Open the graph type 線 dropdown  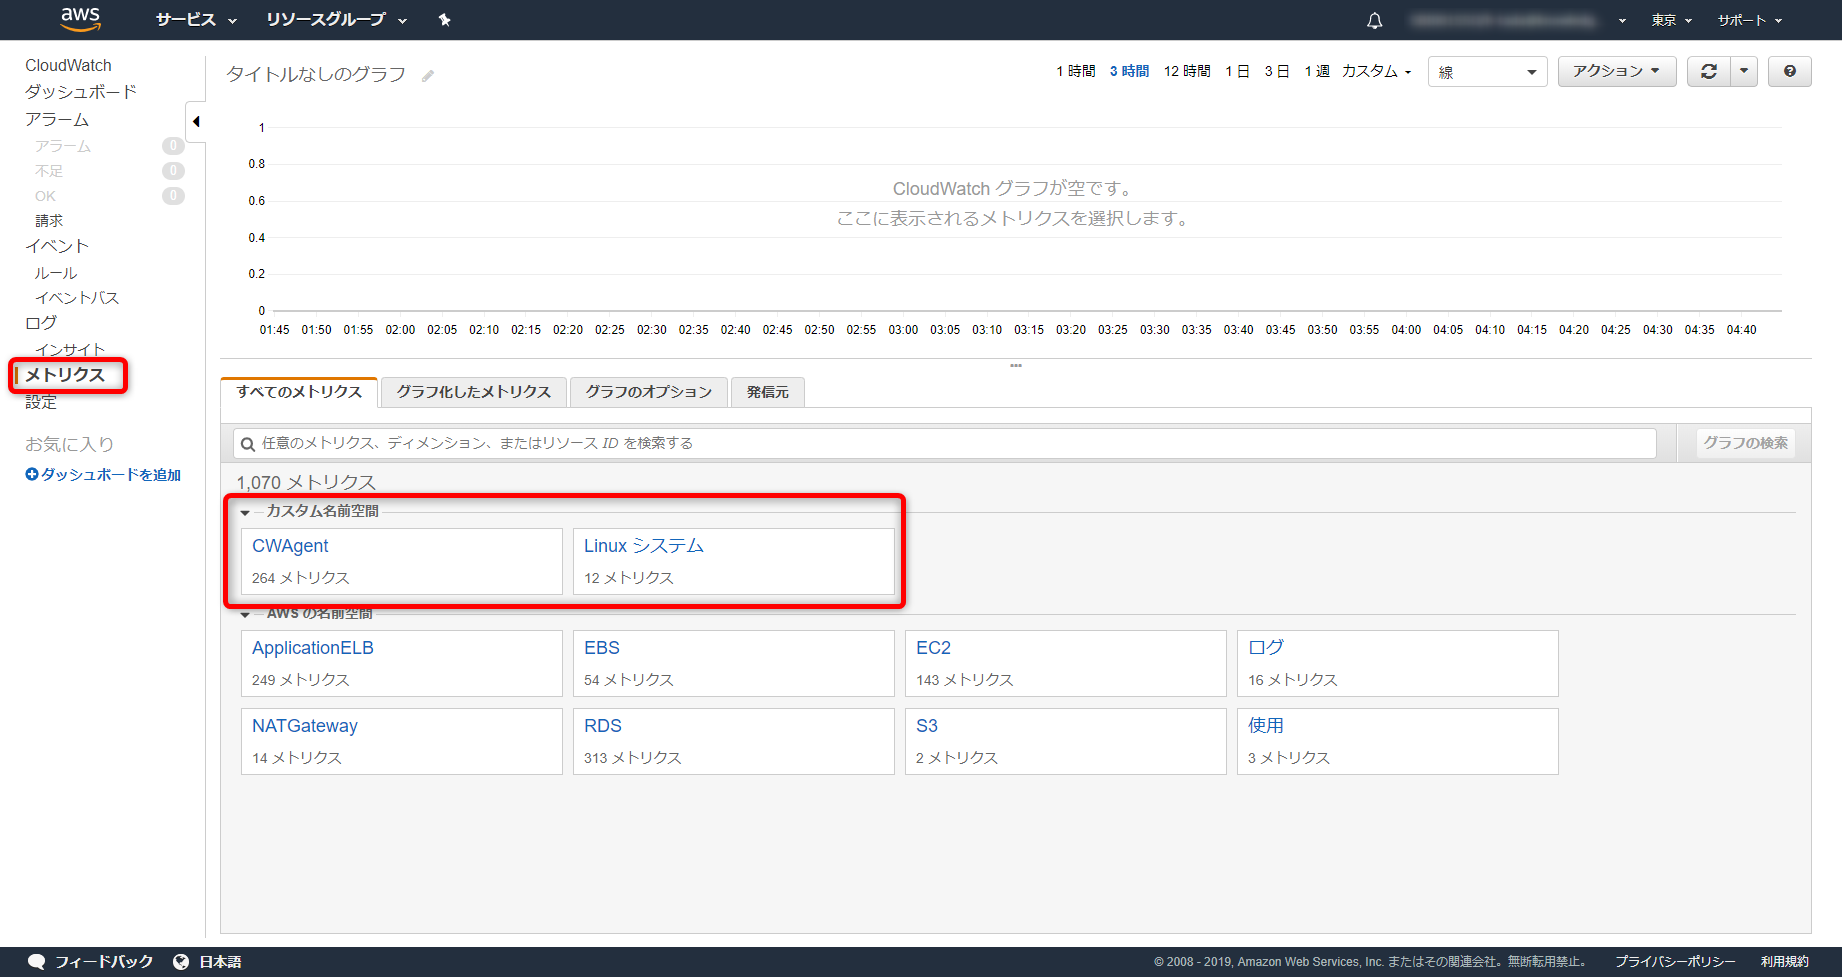coord(1488,71)
